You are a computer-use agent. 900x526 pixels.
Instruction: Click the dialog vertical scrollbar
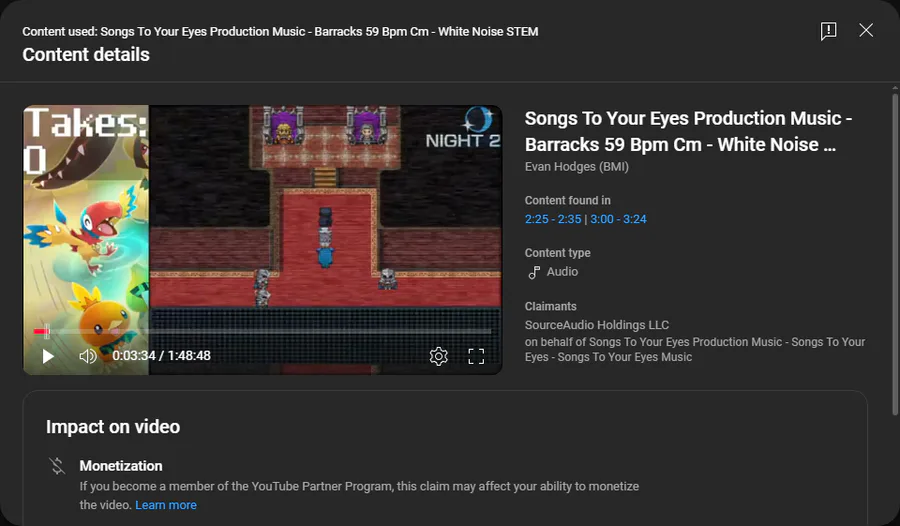[x=895, y=253]
